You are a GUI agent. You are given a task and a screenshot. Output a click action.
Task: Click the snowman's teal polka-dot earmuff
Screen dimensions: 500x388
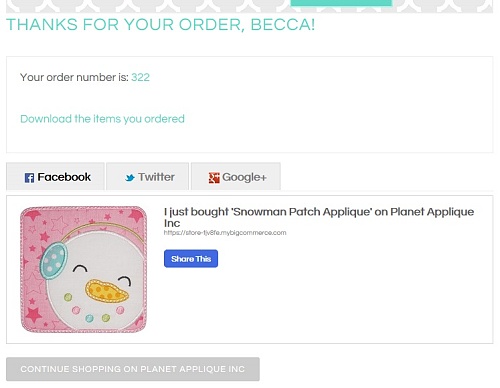click(x=53, y=258)
